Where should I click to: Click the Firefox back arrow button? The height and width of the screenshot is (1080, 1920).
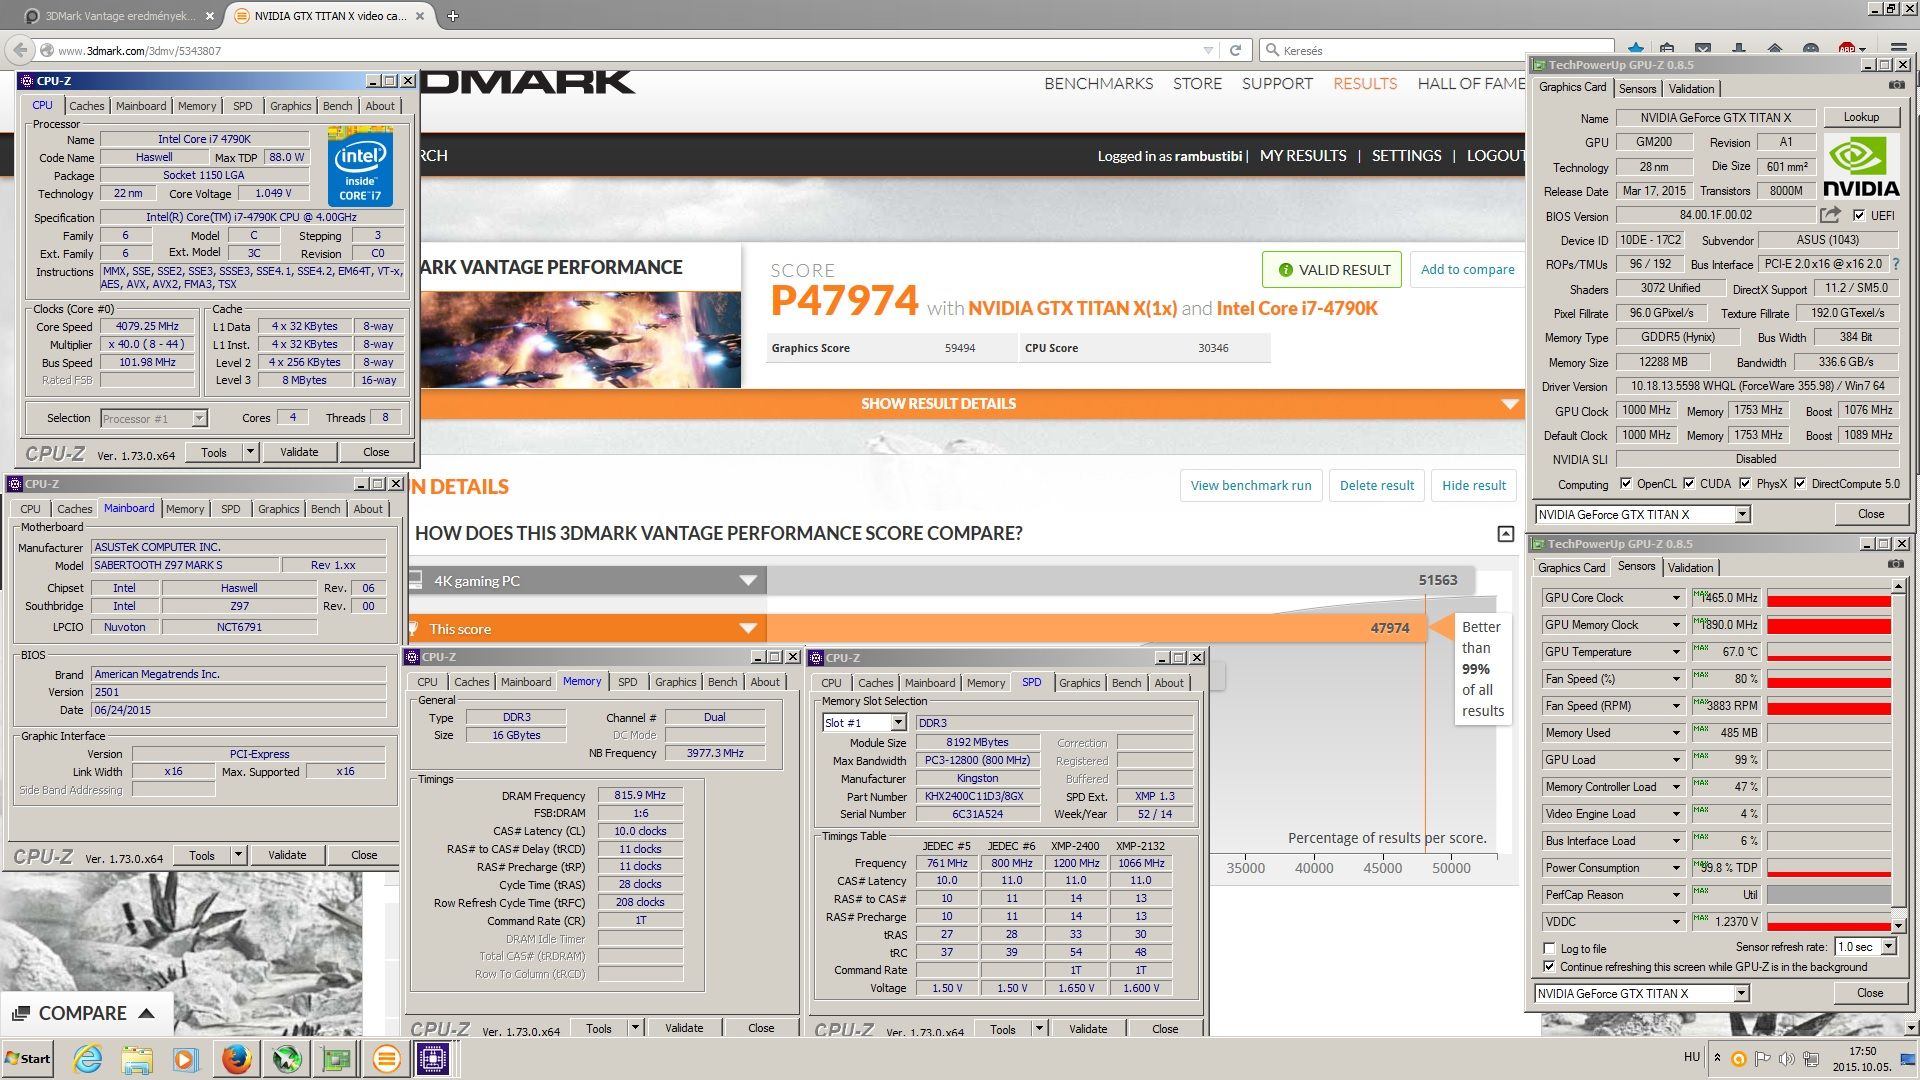pos(20,50)
